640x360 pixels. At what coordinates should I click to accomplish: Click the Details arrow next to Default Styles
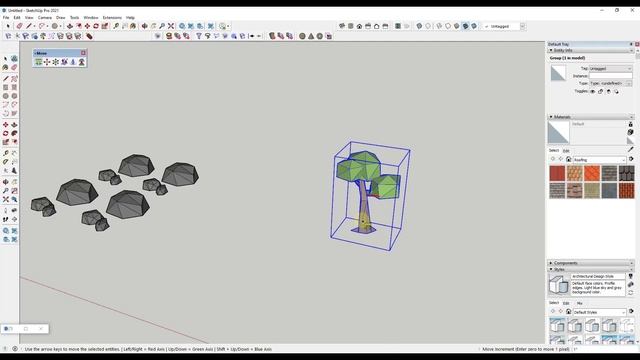click(631, 312)
